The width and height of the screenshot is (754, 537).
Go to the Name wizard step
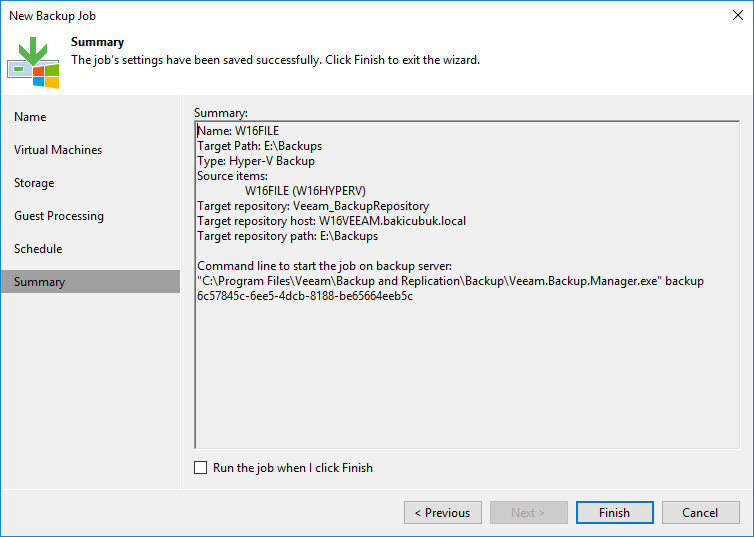(30, 117)
